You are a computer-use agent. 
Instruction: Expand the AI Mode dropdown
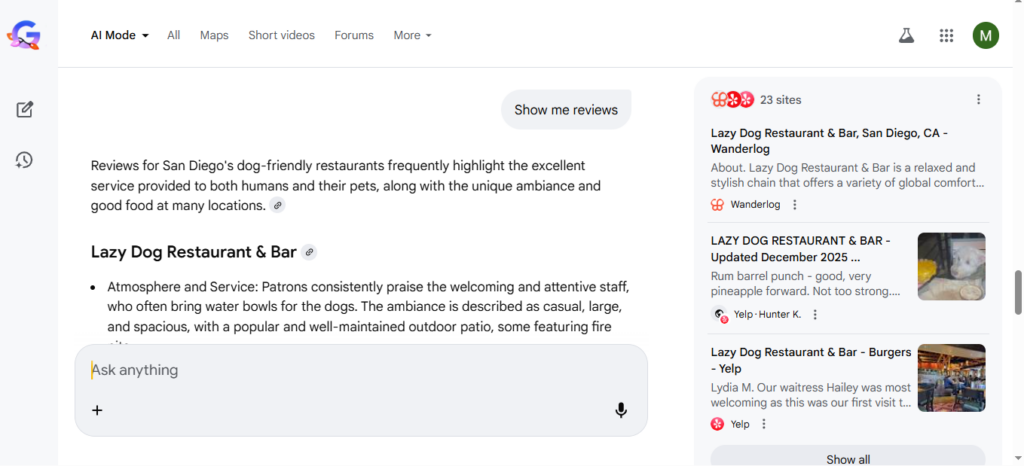[x=120, y=35]
